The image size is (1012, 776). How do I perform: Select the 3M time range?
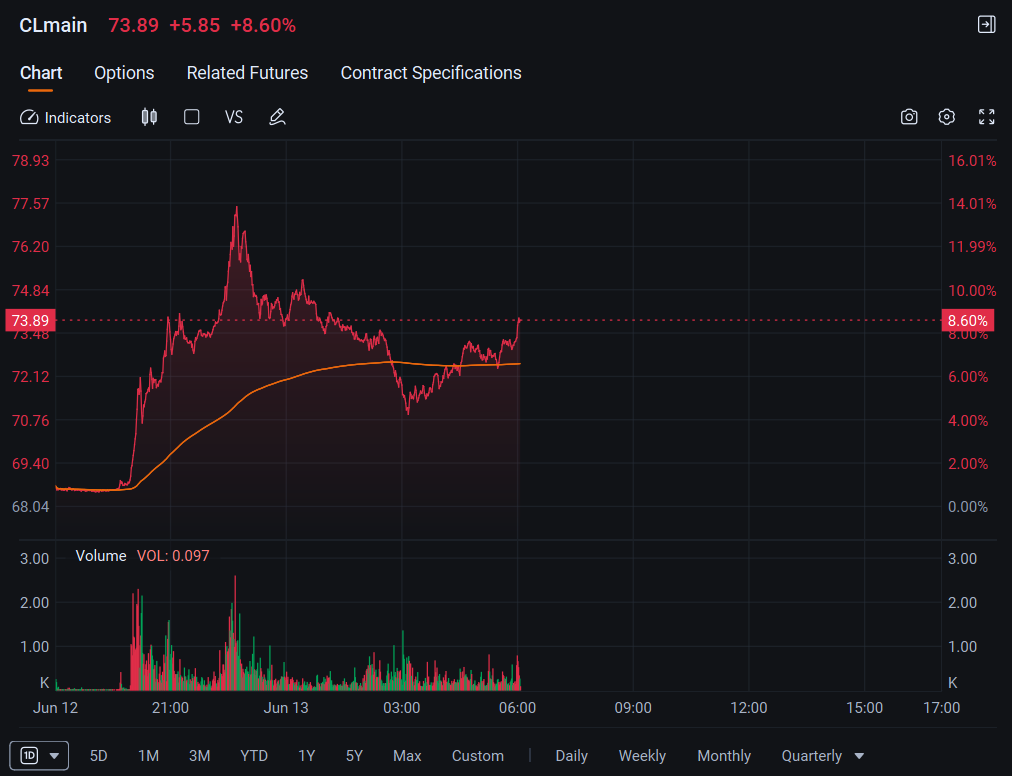click(x=199, y=756)
